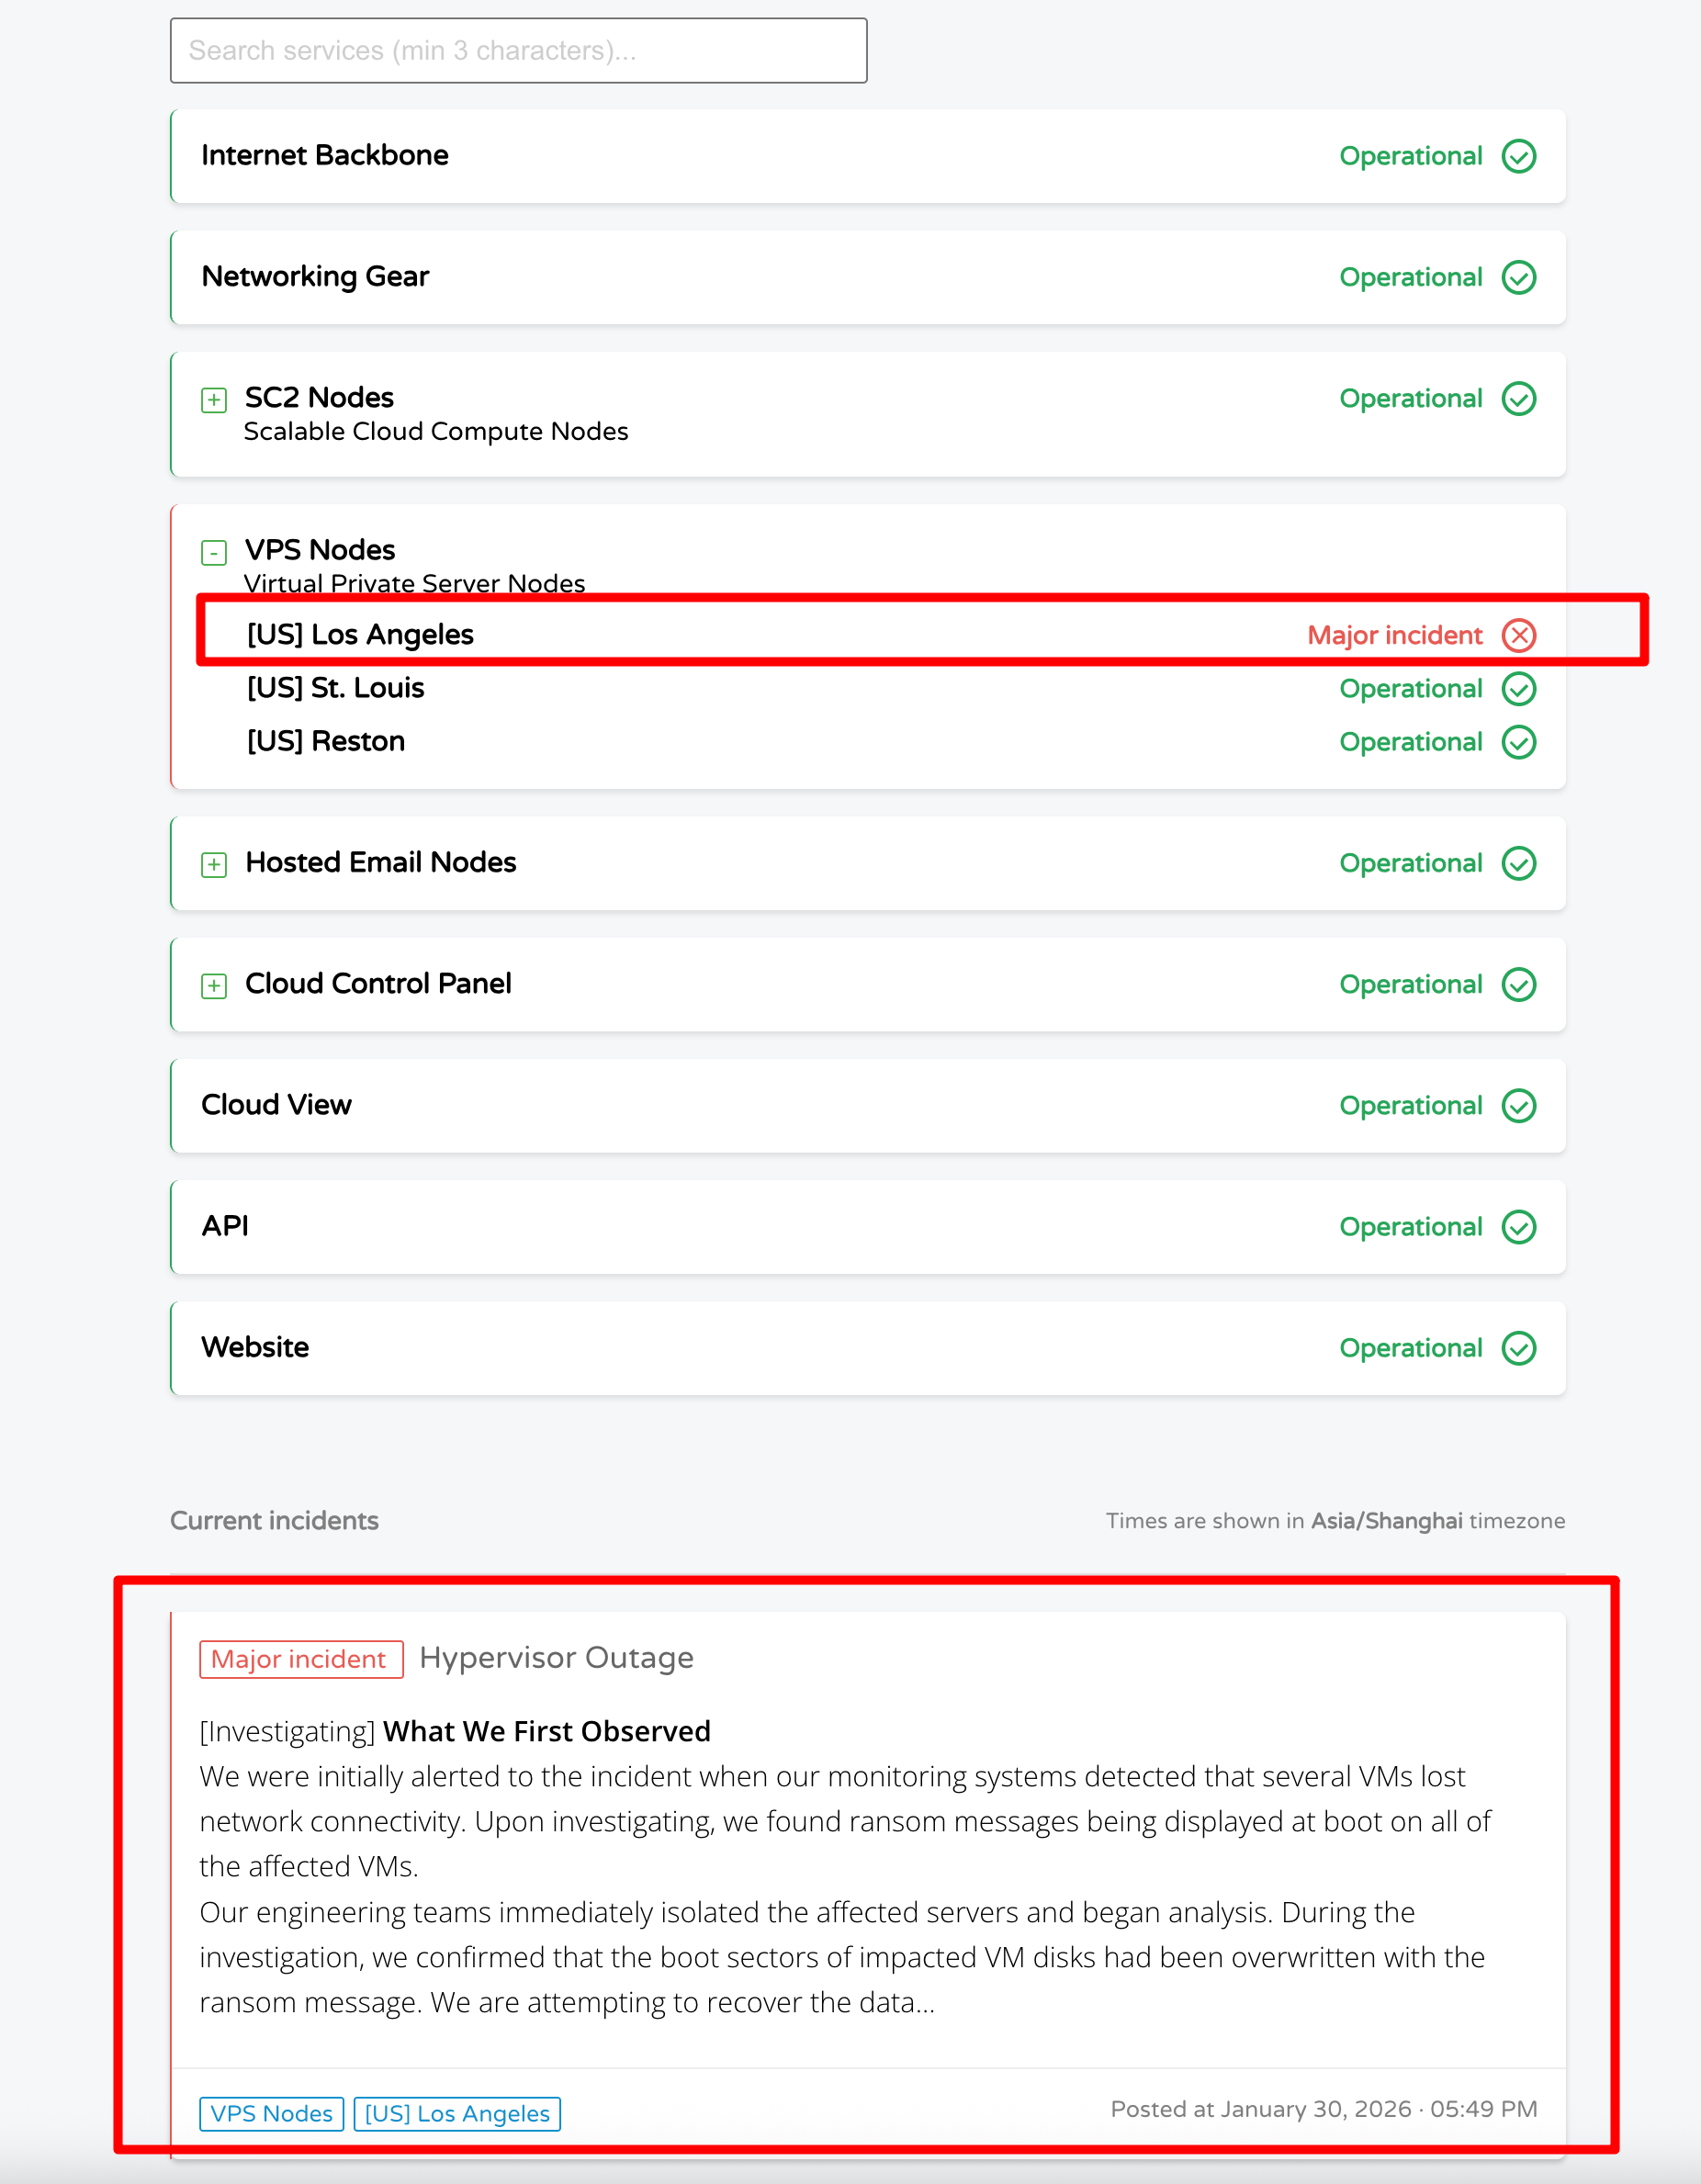Expand the Hosted Email Nodes group
Screen dimensions: 1701x2184
(x=214, y=865)
